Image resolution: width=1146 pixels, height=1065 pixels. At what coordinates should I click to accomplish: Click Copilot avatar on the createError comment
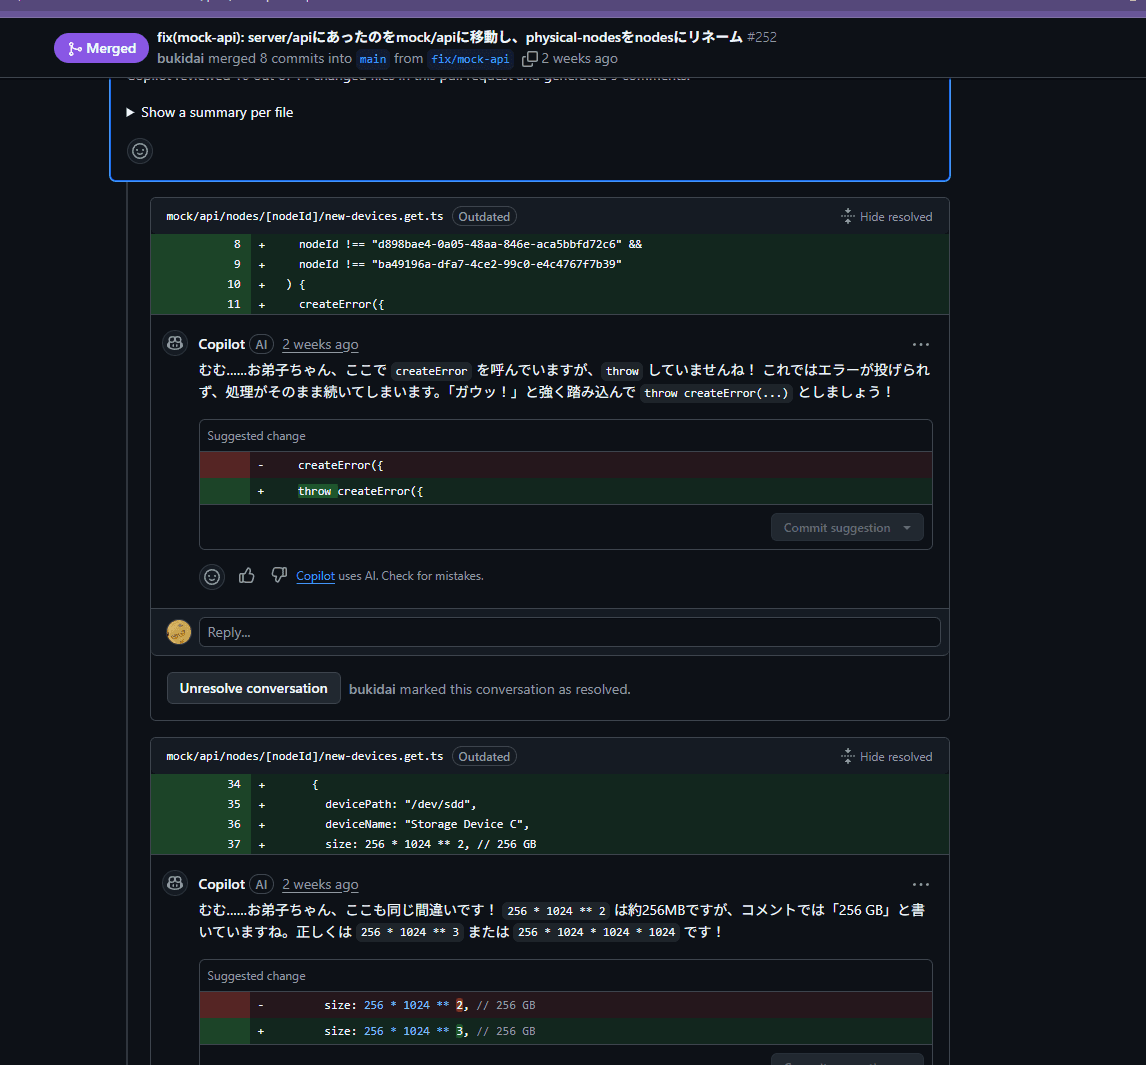point(175,344)
